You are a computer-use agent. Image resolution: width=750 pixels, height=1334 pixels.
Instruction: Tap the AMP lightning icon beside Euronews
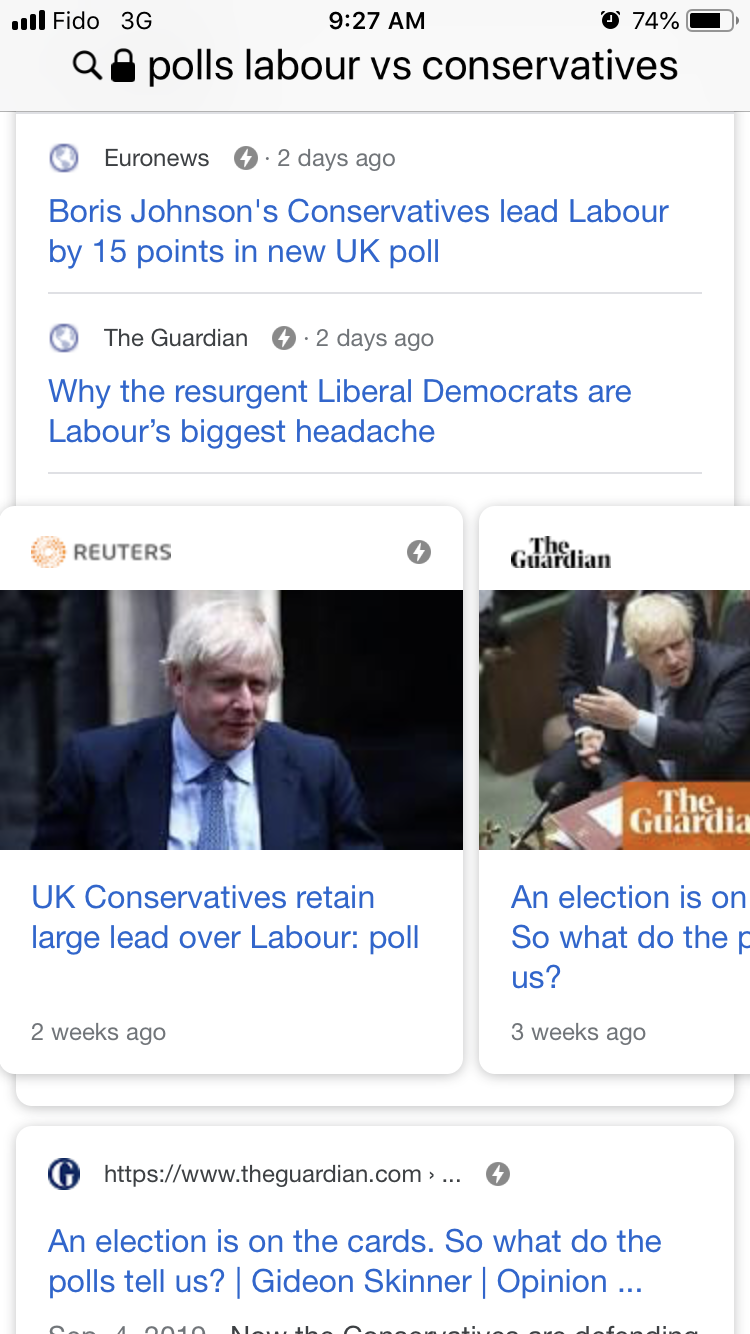[246, 158]
